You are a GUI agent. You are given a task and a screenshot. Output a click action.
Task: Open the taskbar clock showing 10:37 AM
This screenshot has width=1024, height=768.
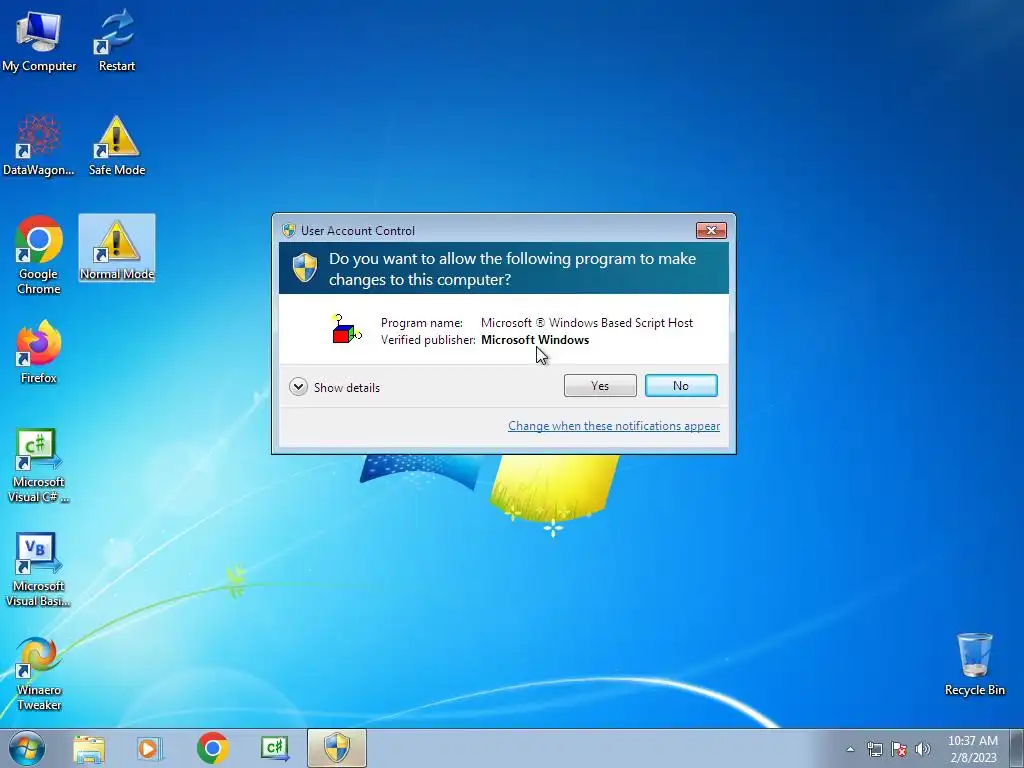[x=972, y=749]
